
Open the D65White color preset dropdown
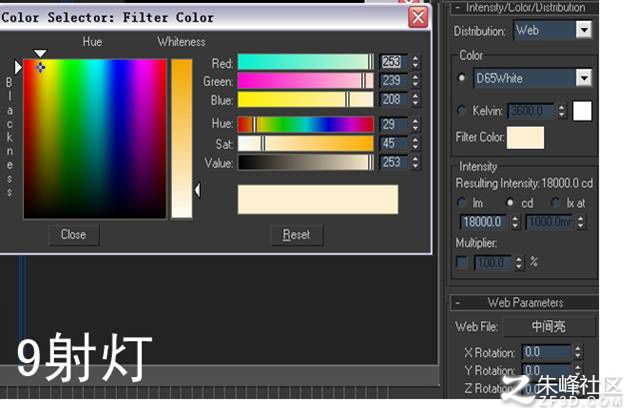pos(584,78)
